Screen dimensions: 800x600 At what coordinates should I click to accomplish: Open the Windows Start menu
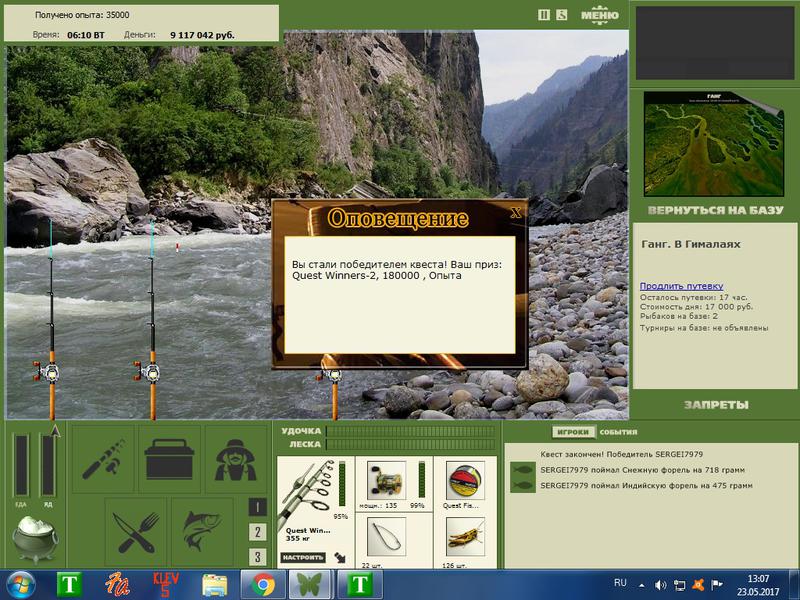(x=20, y=585)
